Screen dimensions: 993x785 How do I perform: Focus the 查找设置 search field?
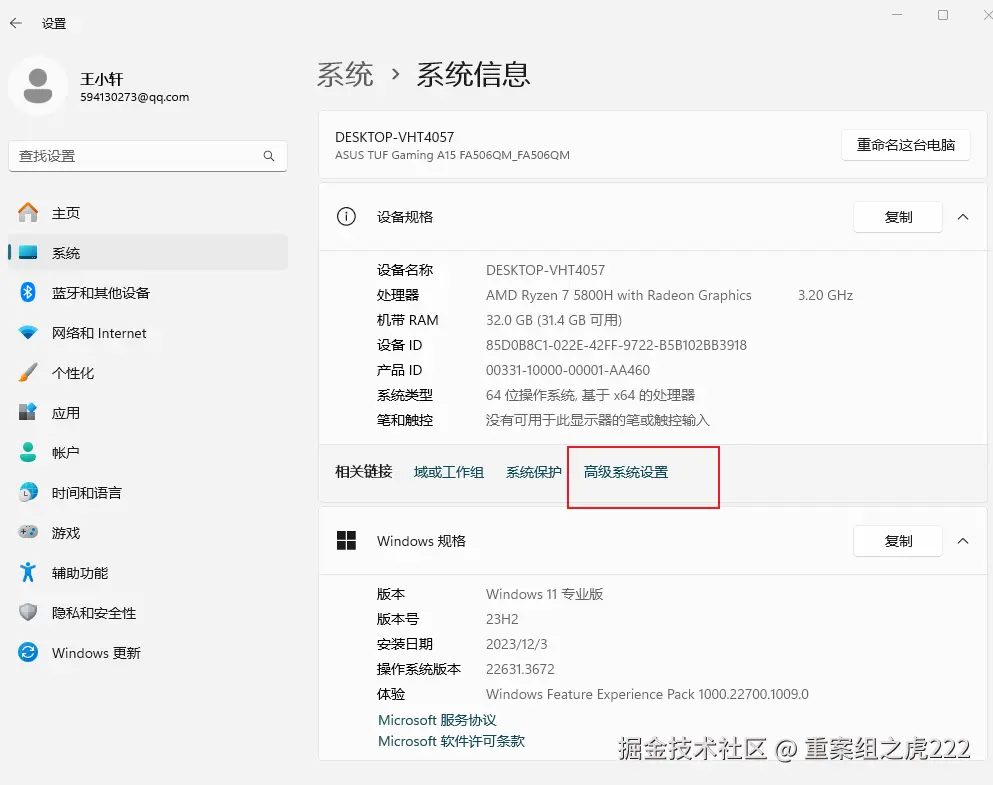point(148,156)
